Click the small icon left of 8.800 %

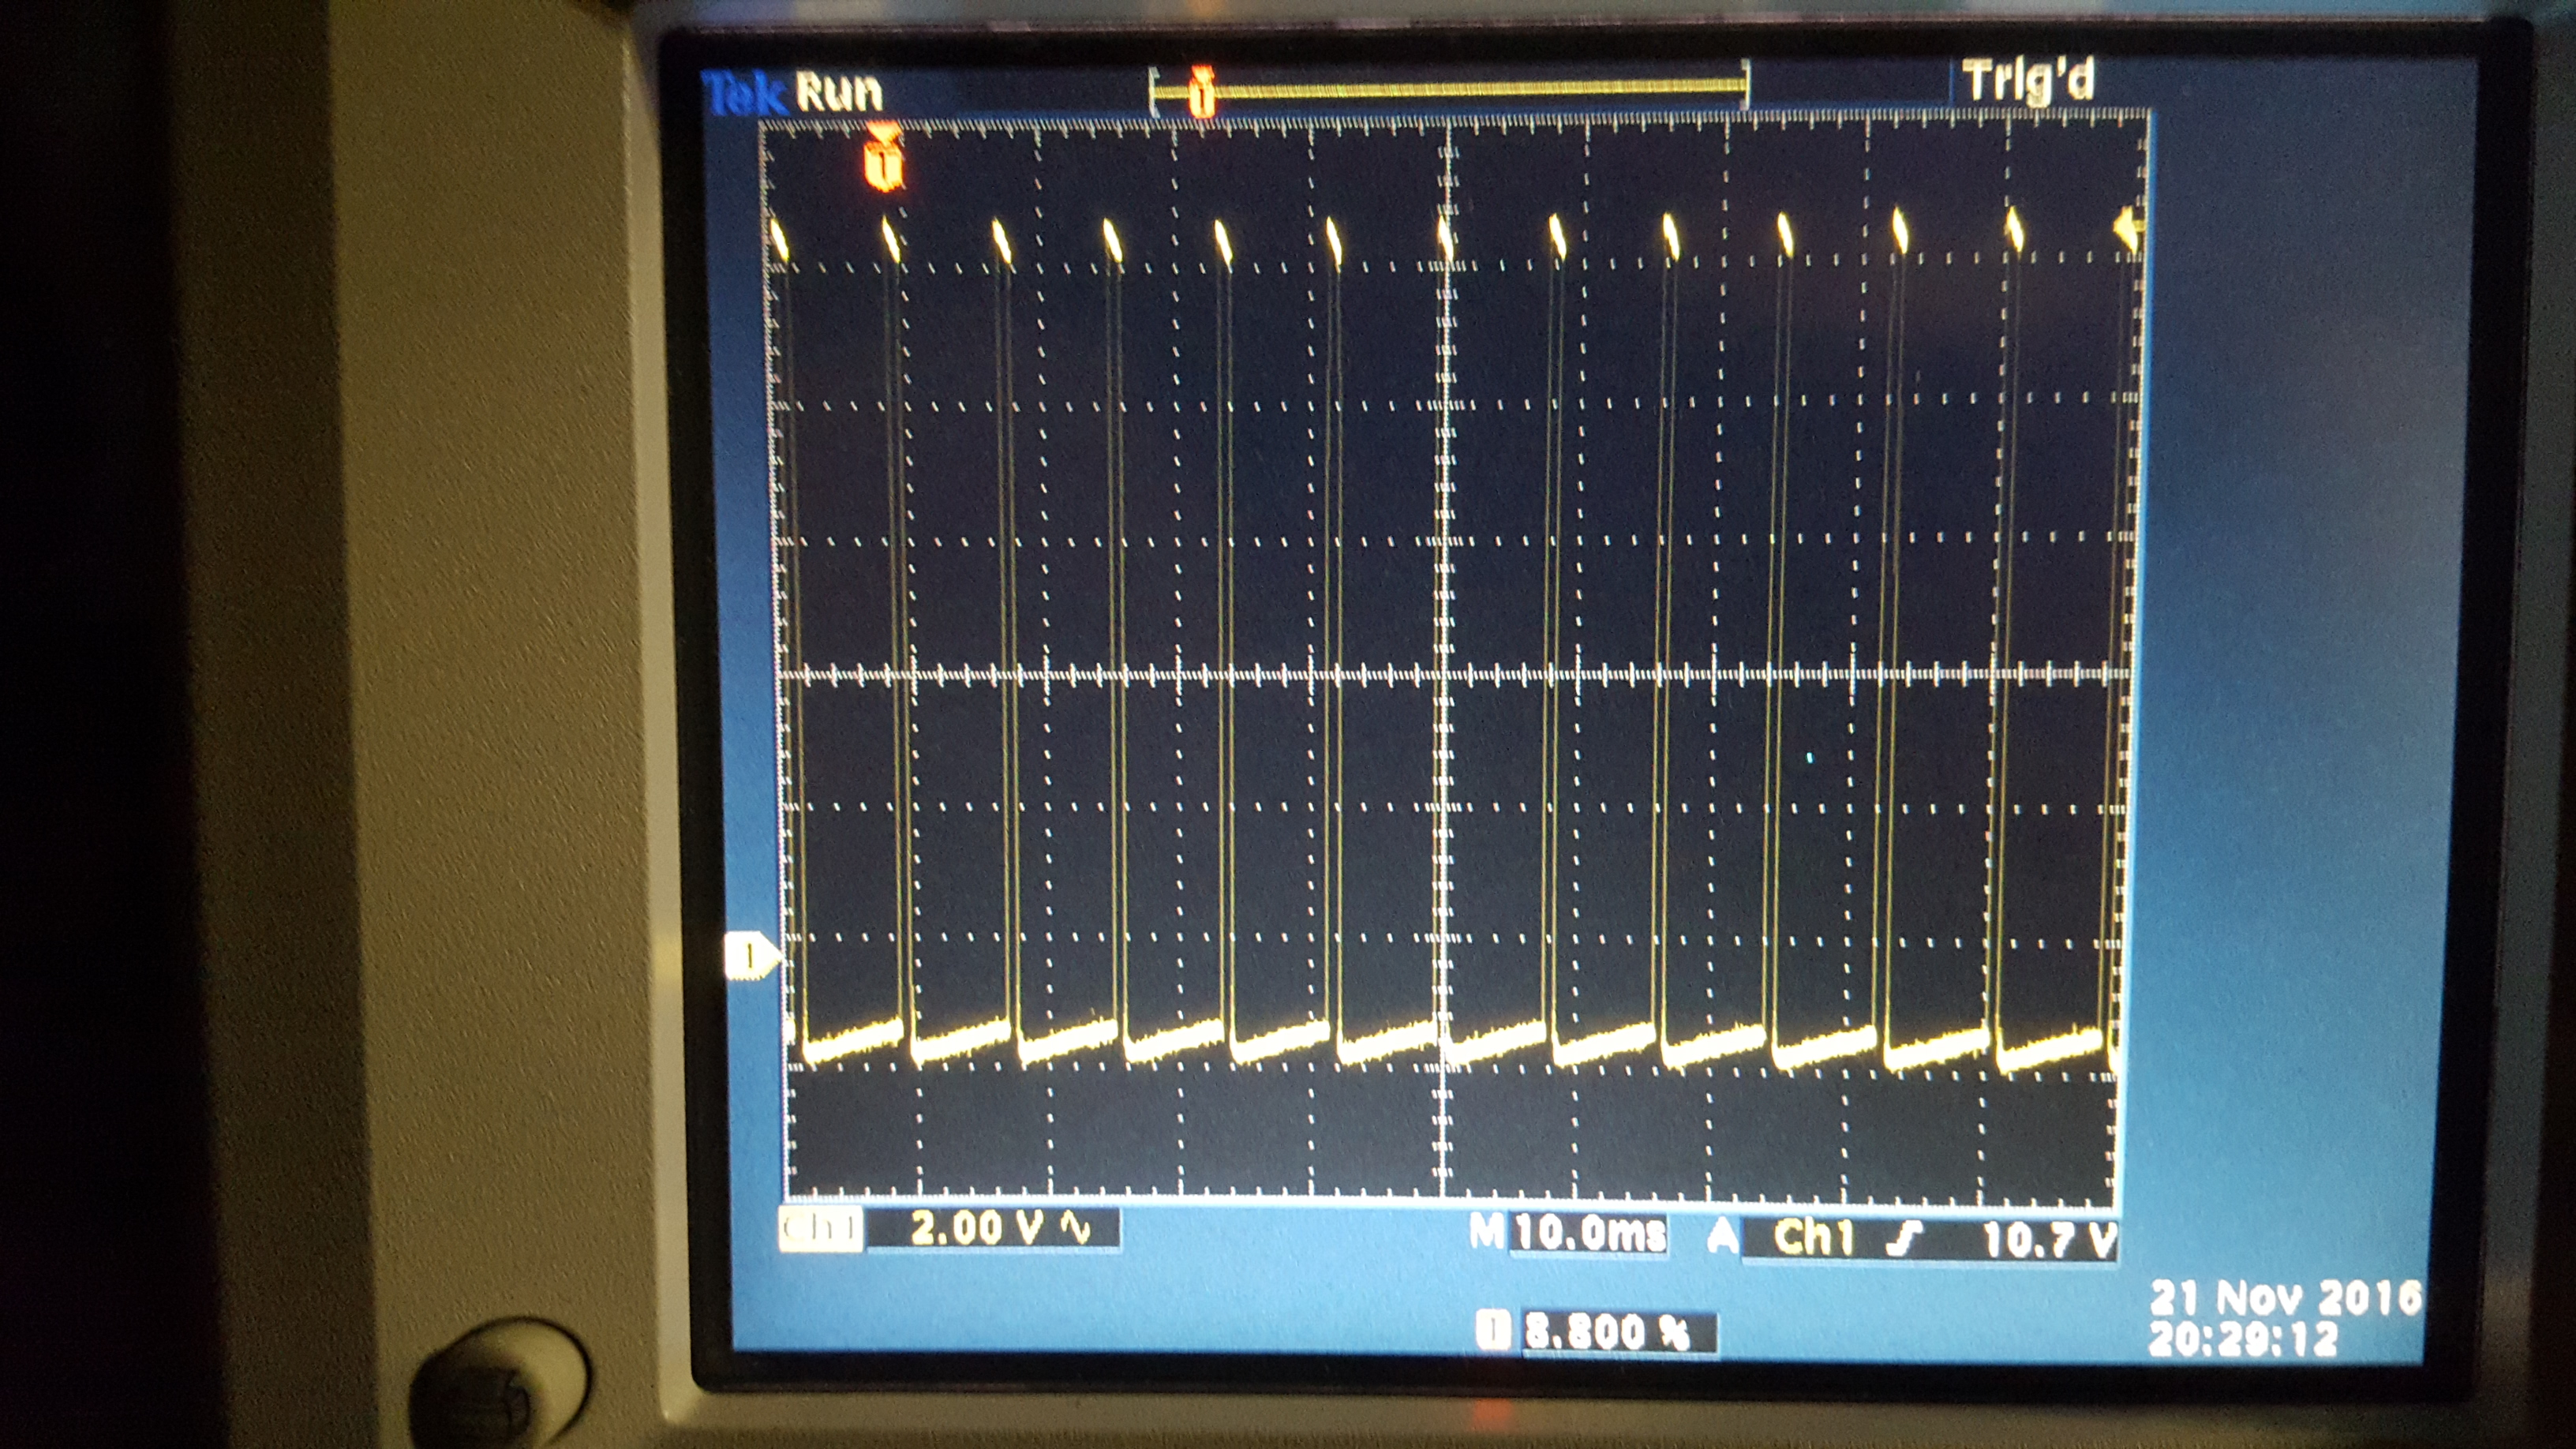[1492, 1331]
